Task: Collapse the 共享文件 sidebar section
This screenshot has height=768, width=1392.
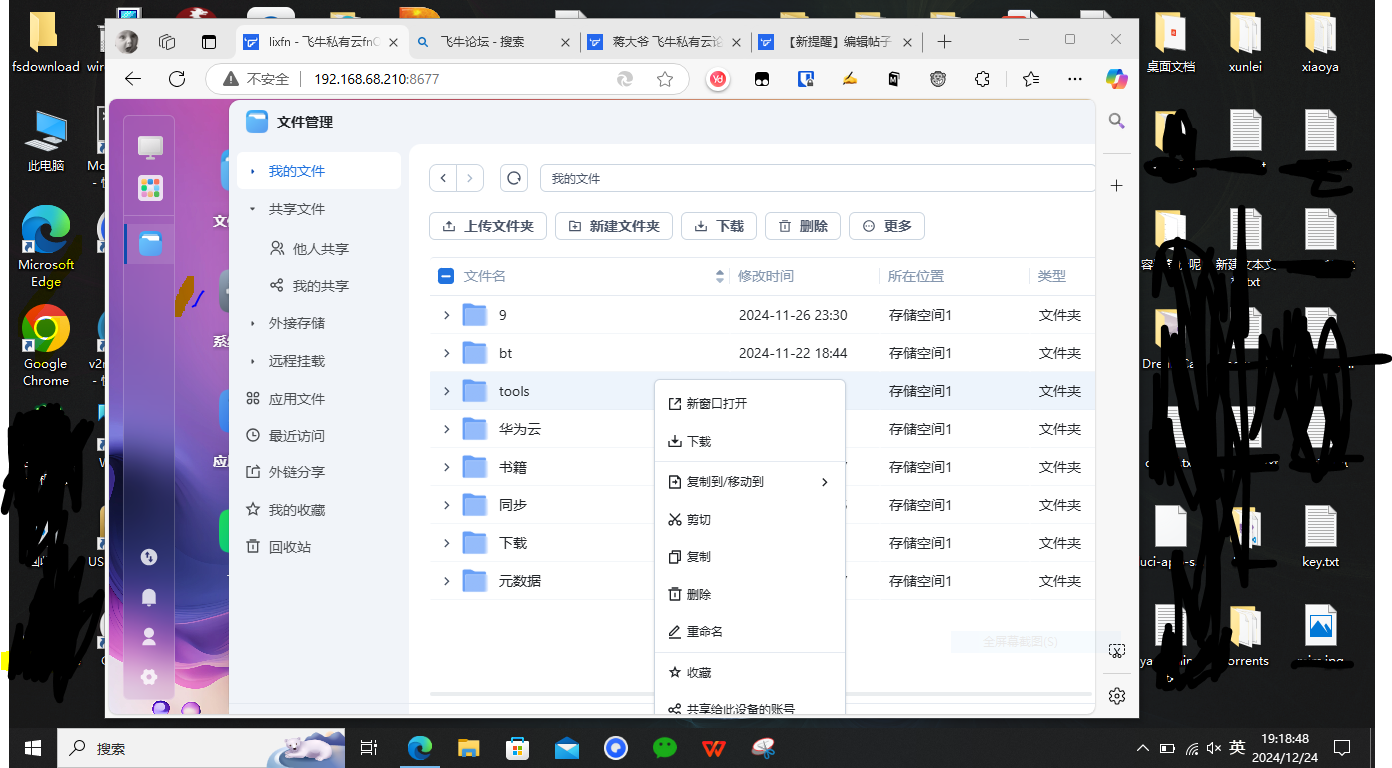Action: click(x=253, y=209)
